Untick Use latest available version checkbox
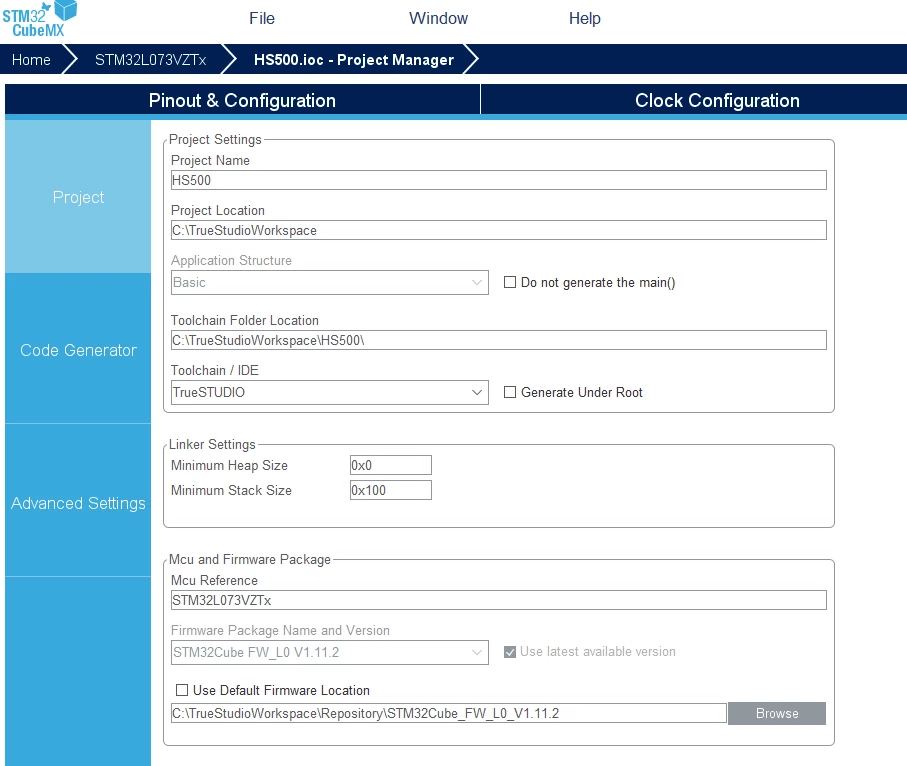The width and height of the screenshot is (907, 766). [x=510, y=652]
